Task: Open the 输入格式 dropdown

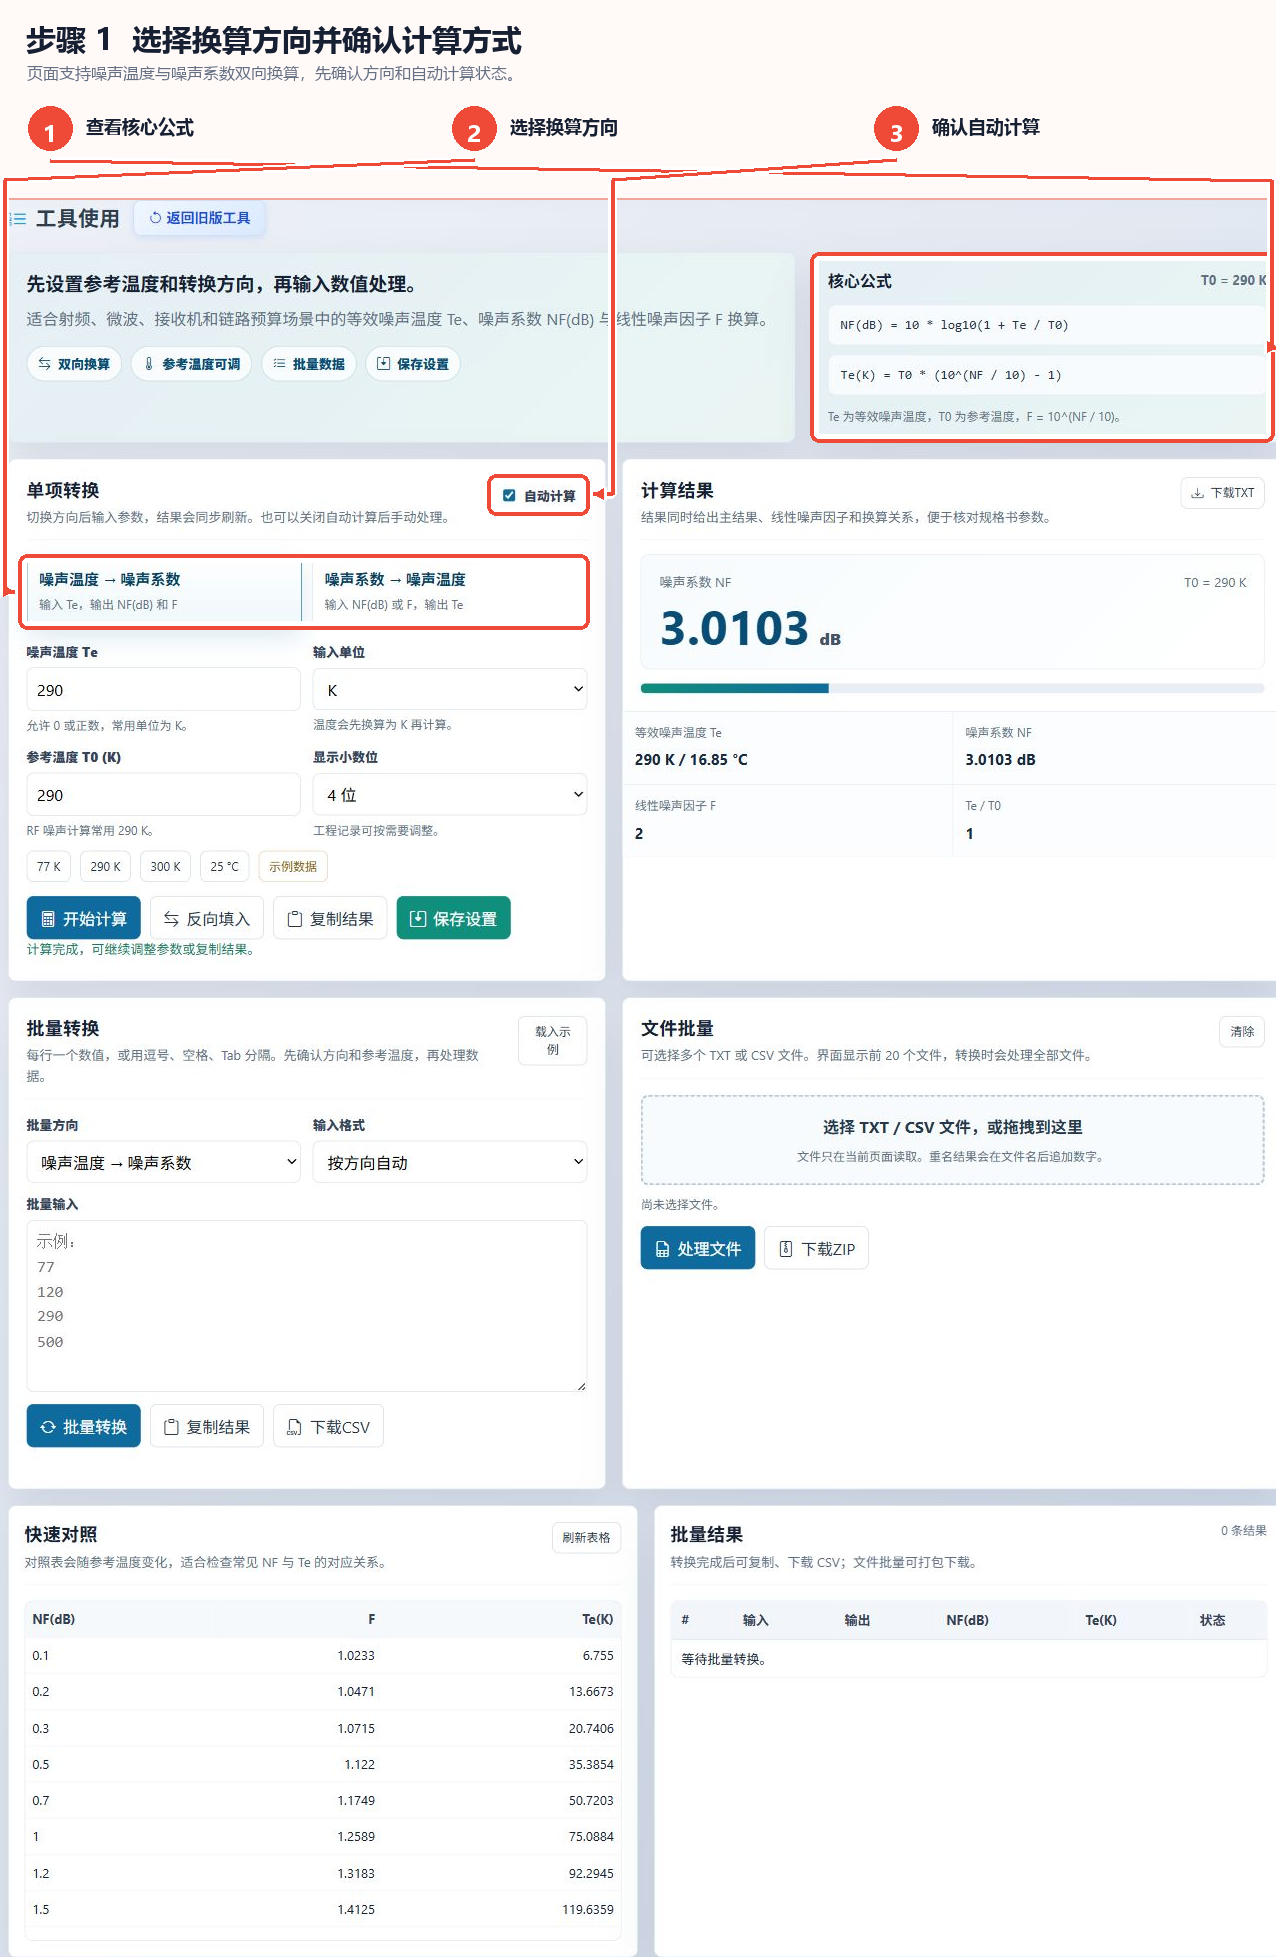Action: point(450,1162)
